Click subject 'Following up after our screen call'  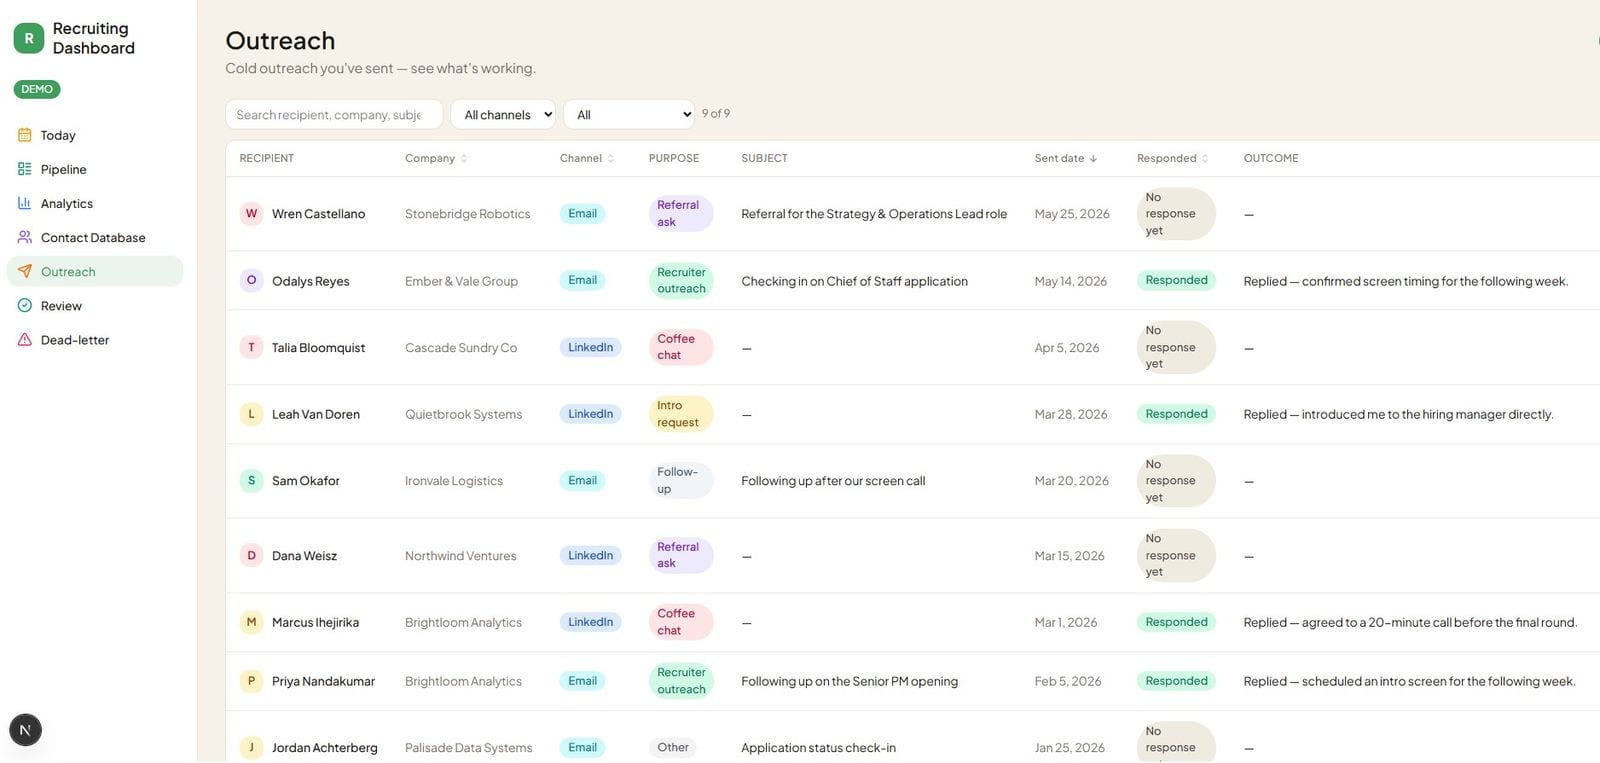click(x=833, y=481)
